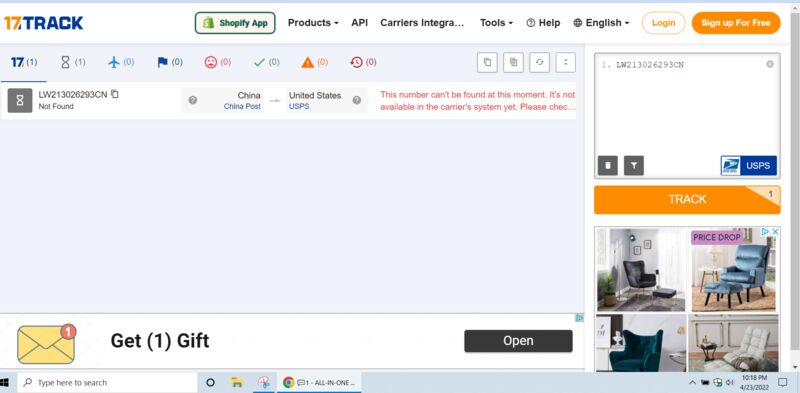The image size is (800, 393).
Task: Open Carriers Integration menu item
Action: coord(423,23)
